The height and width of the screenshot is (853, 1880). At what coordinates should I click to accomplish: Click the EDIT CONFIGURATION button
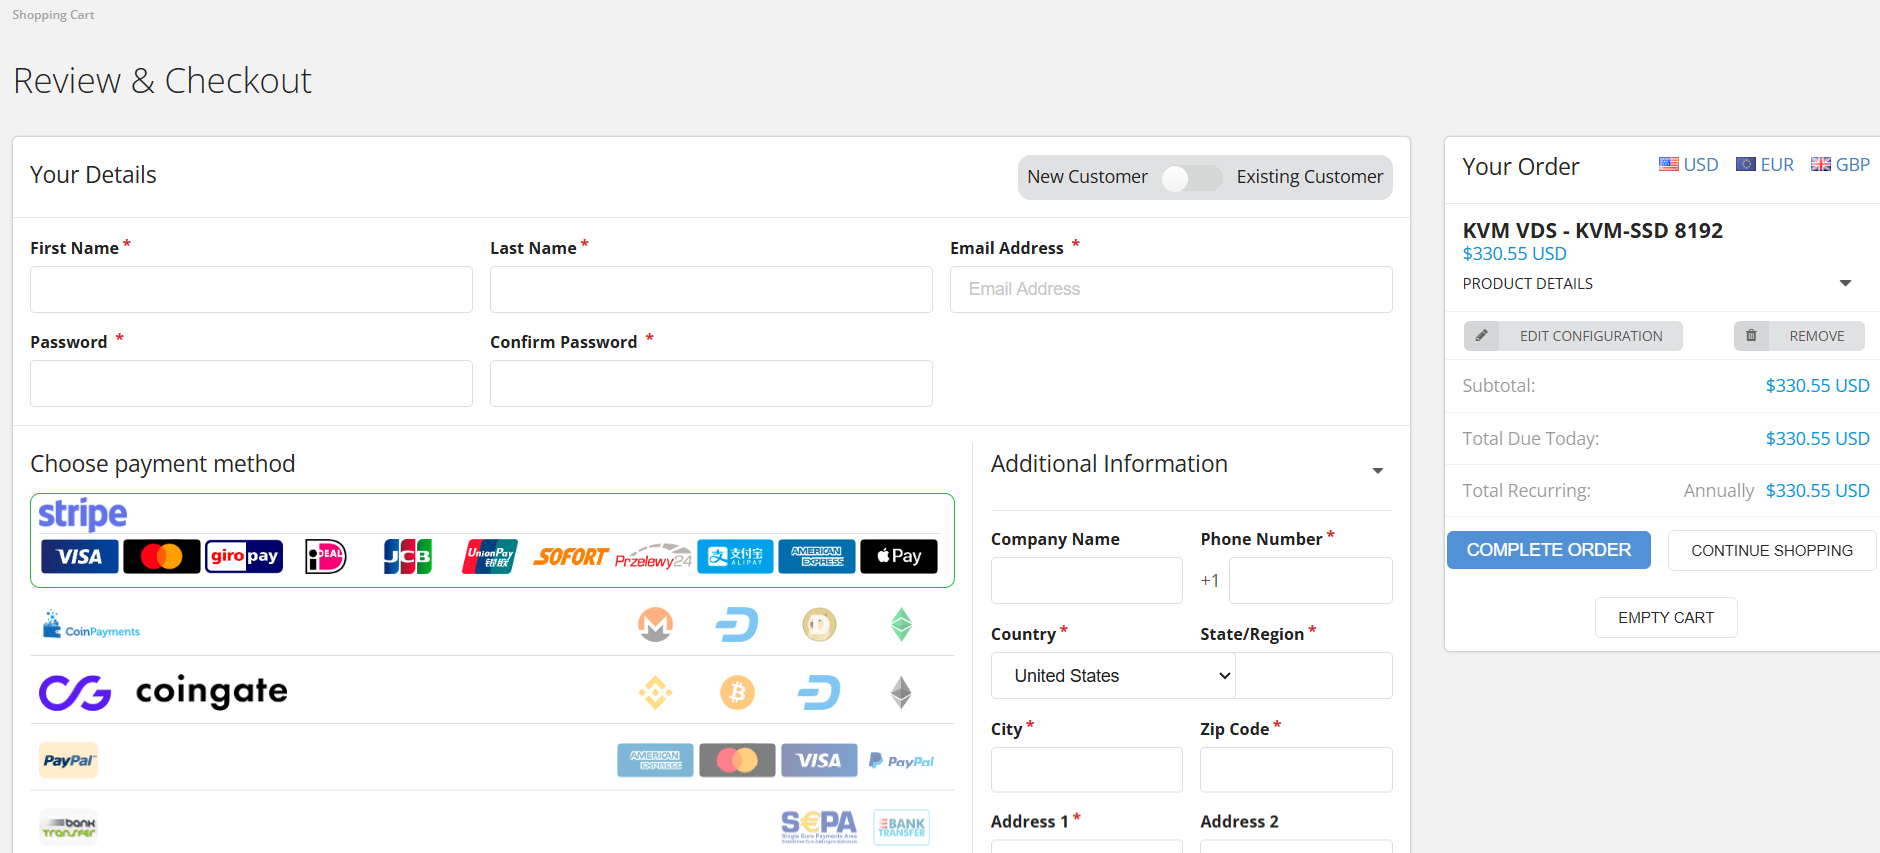tap(1573, 336)
